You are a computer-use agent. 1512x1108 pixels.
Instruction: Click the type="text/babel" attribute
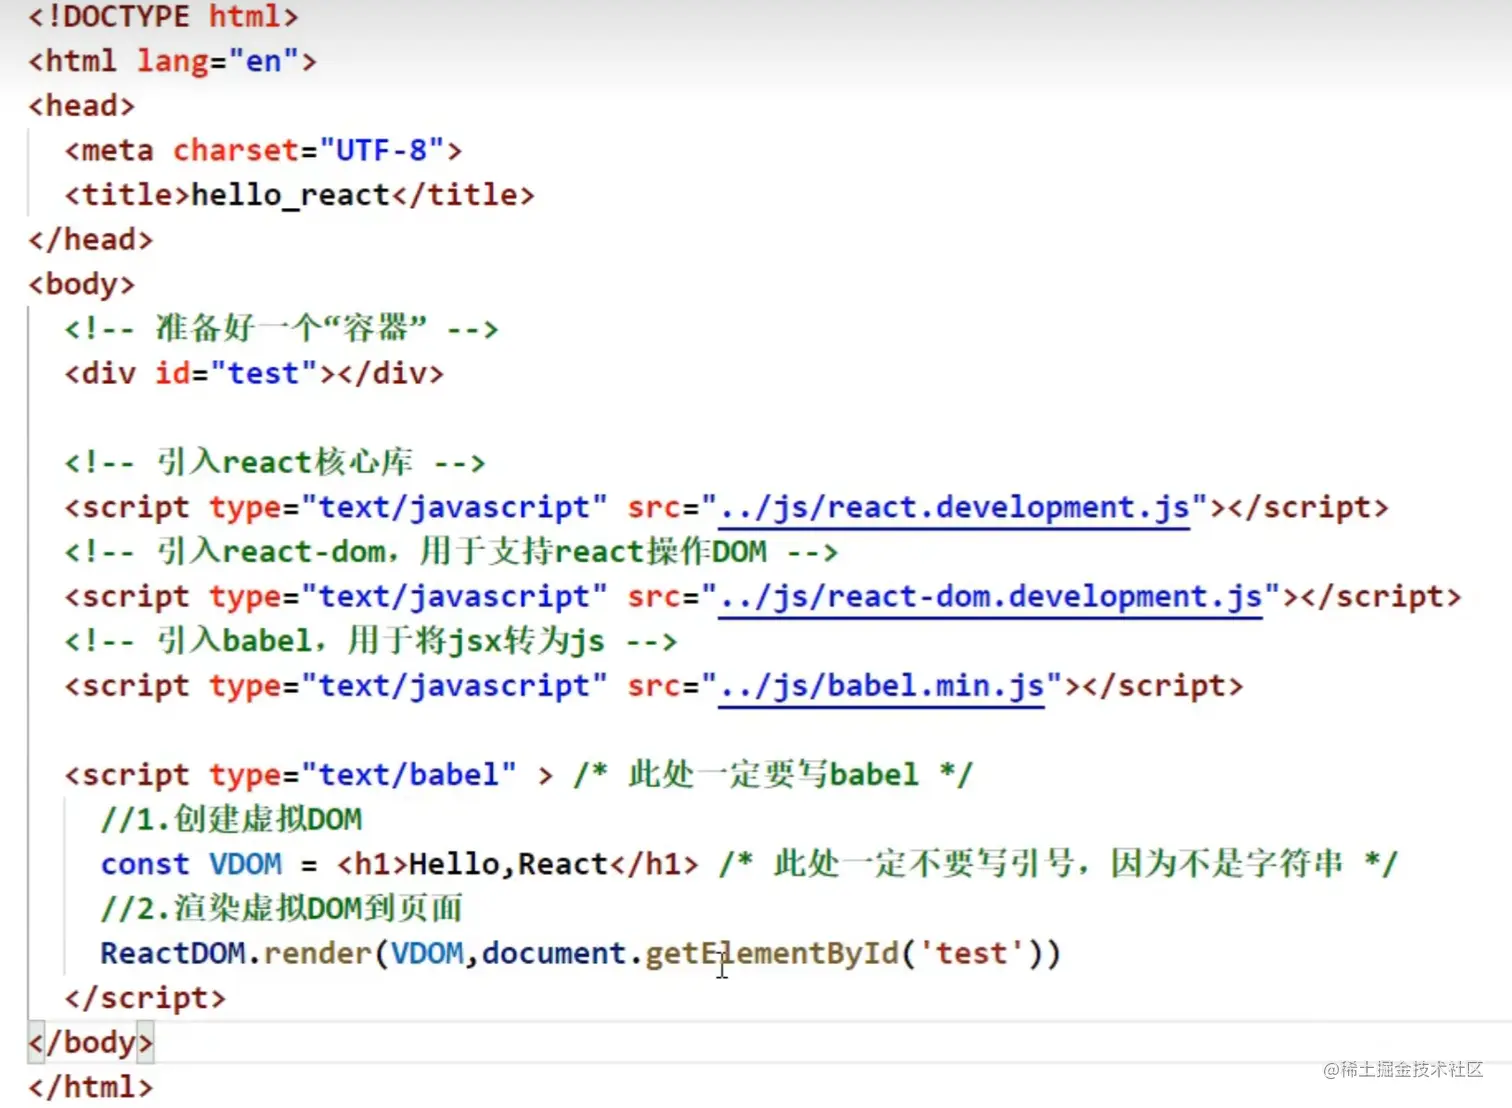click(x=363, y=775)
